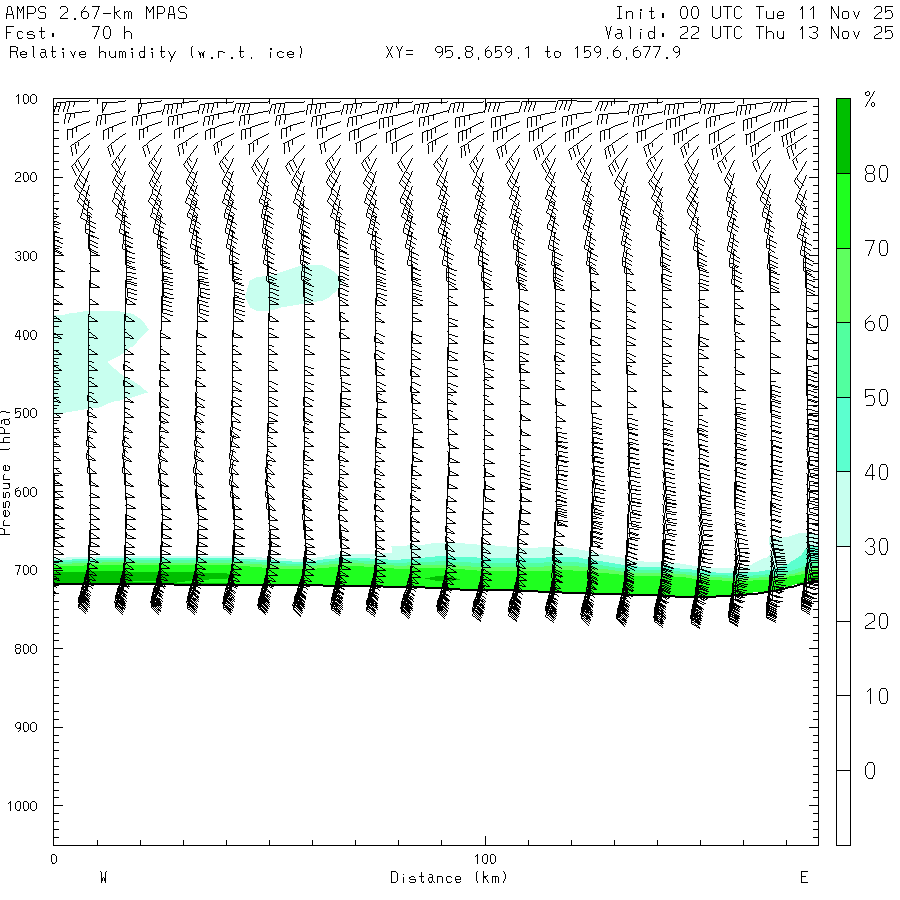Viewport: 900px width, 900px height.
Task: Select the 'Relative humidity (w.r.t. ice)' label
Action: click(156, 52)
